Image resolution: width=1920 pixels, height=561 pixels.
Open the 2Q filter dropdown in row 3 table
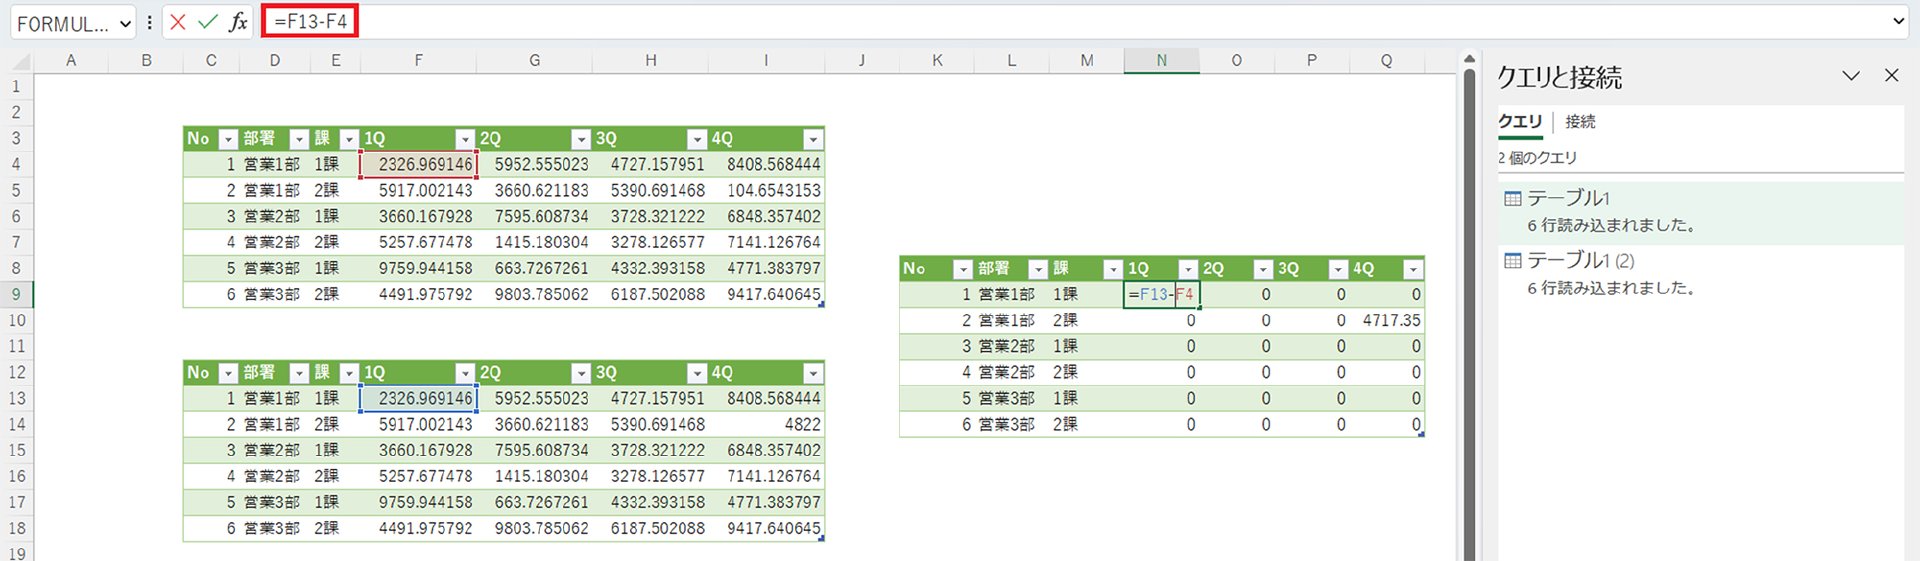(581, 139)
